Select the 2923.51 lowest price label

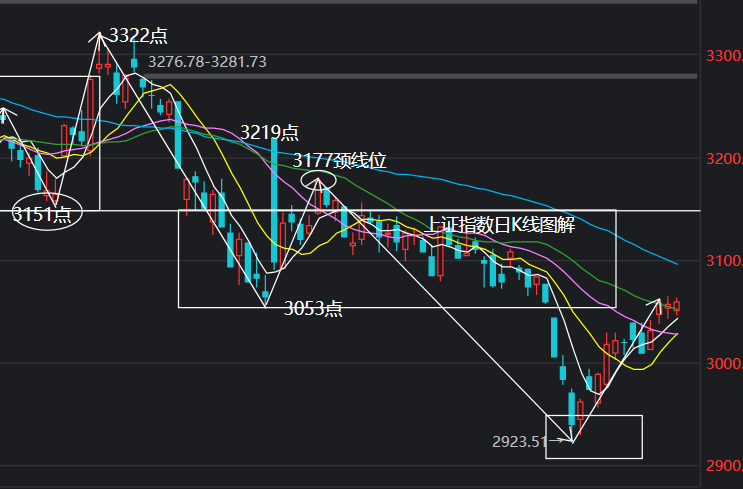pyautogui.click(x=519, y=442)
